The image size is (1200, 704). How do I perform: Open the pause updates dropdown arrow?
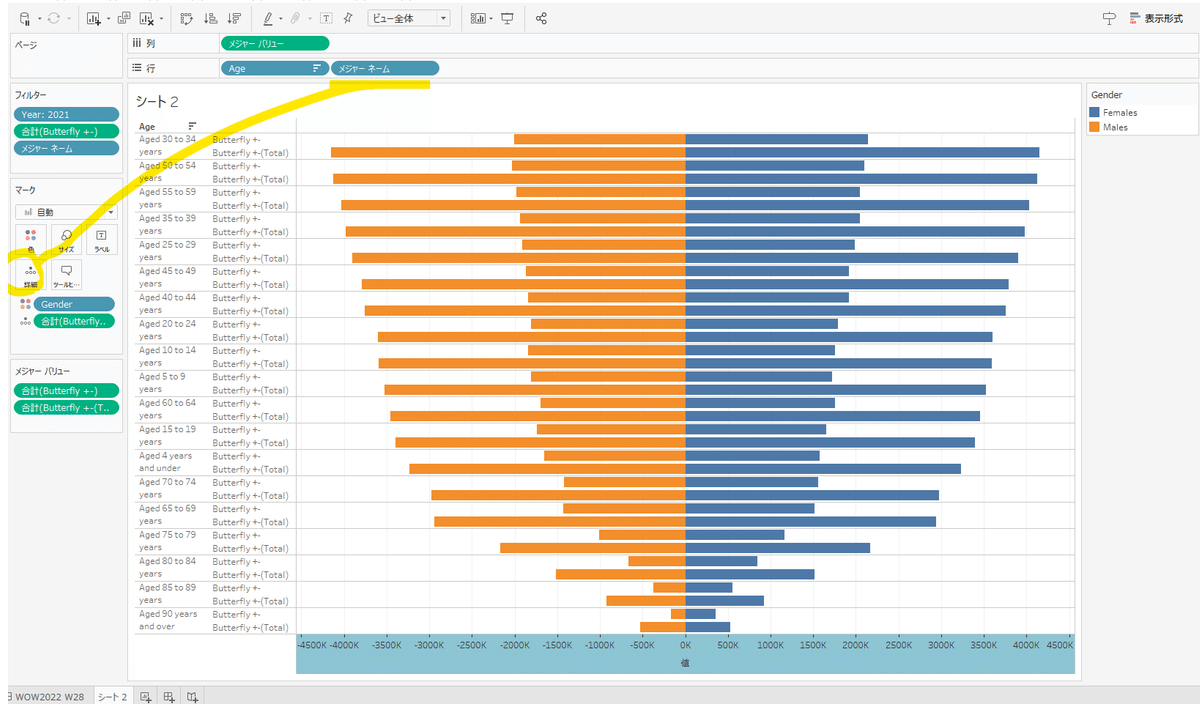coord(38,18)
